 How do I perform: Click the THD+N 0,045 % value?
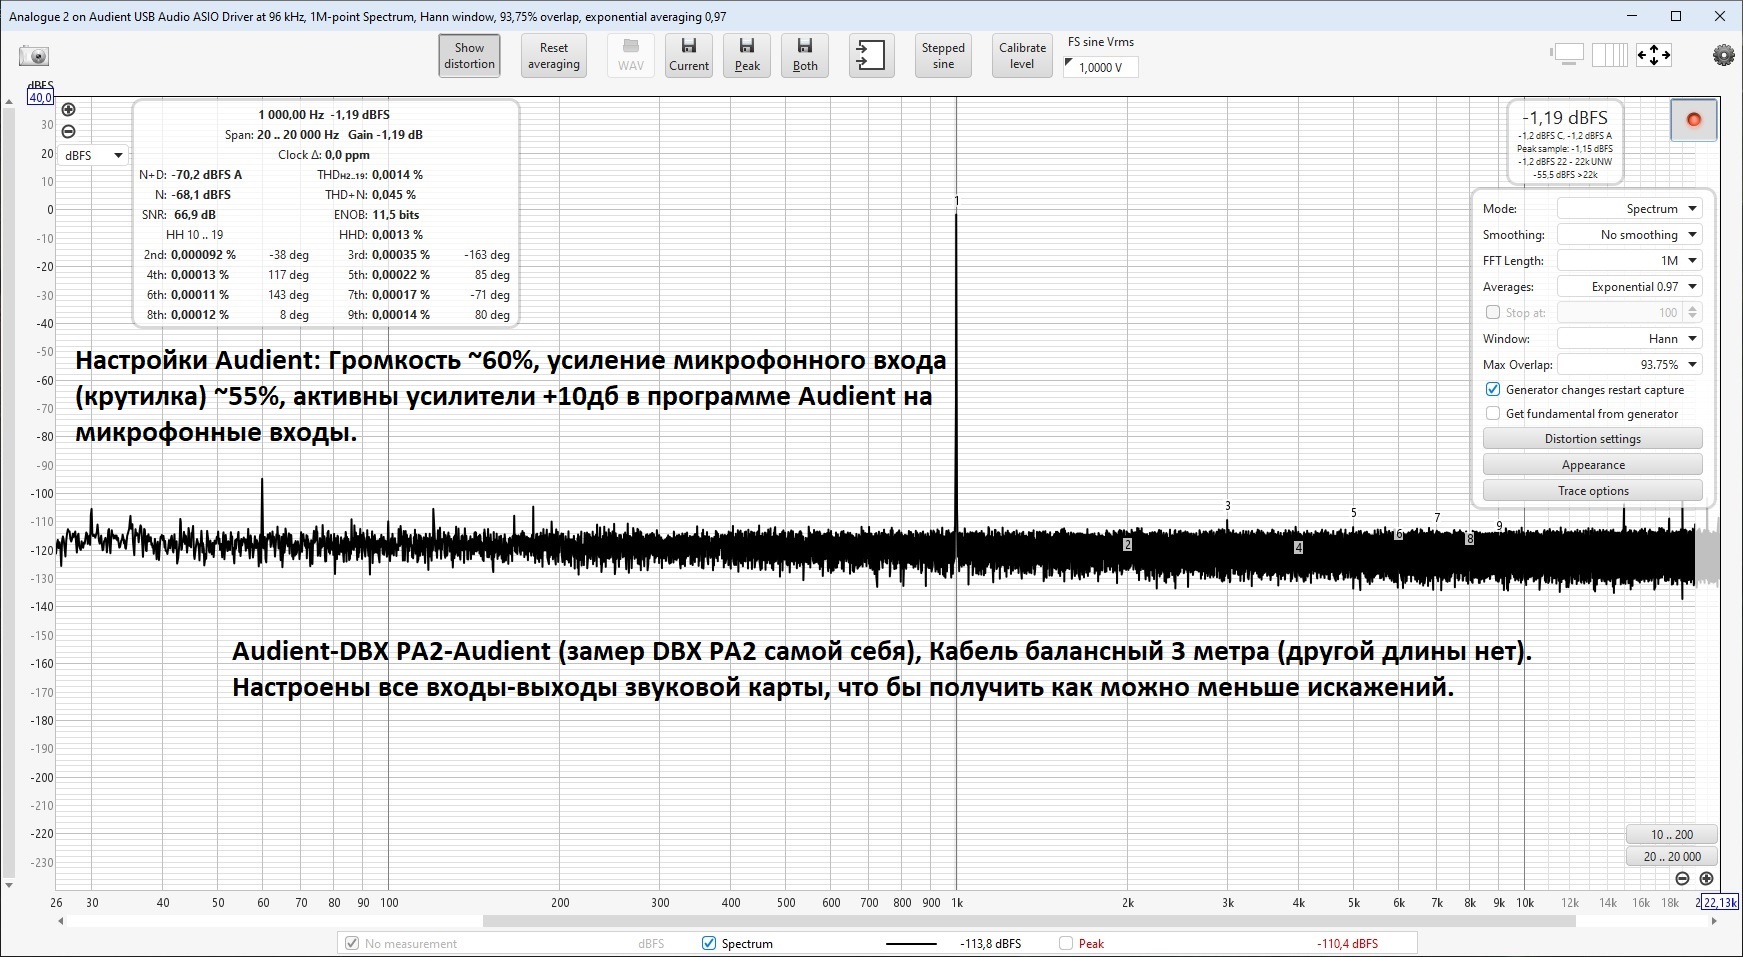(396, 195)
